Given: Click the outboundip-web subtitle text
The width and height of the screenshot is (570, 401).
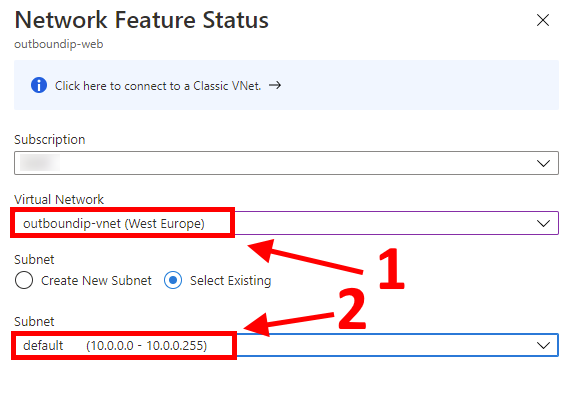Looking at the screenshot, I should [59, 44].
